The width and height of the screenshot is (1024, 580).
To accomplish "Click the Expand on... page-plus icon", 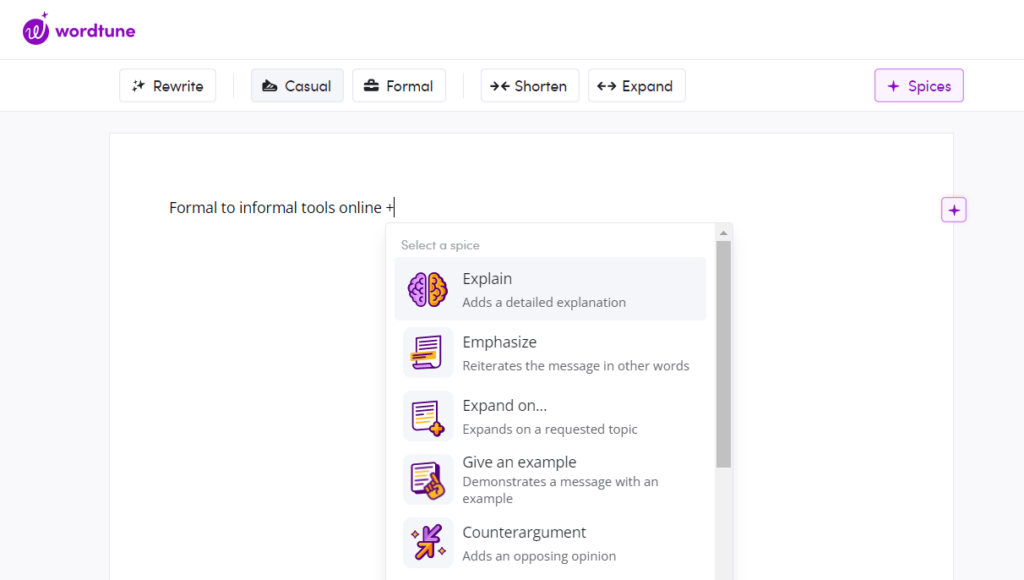I will (428, 416).
